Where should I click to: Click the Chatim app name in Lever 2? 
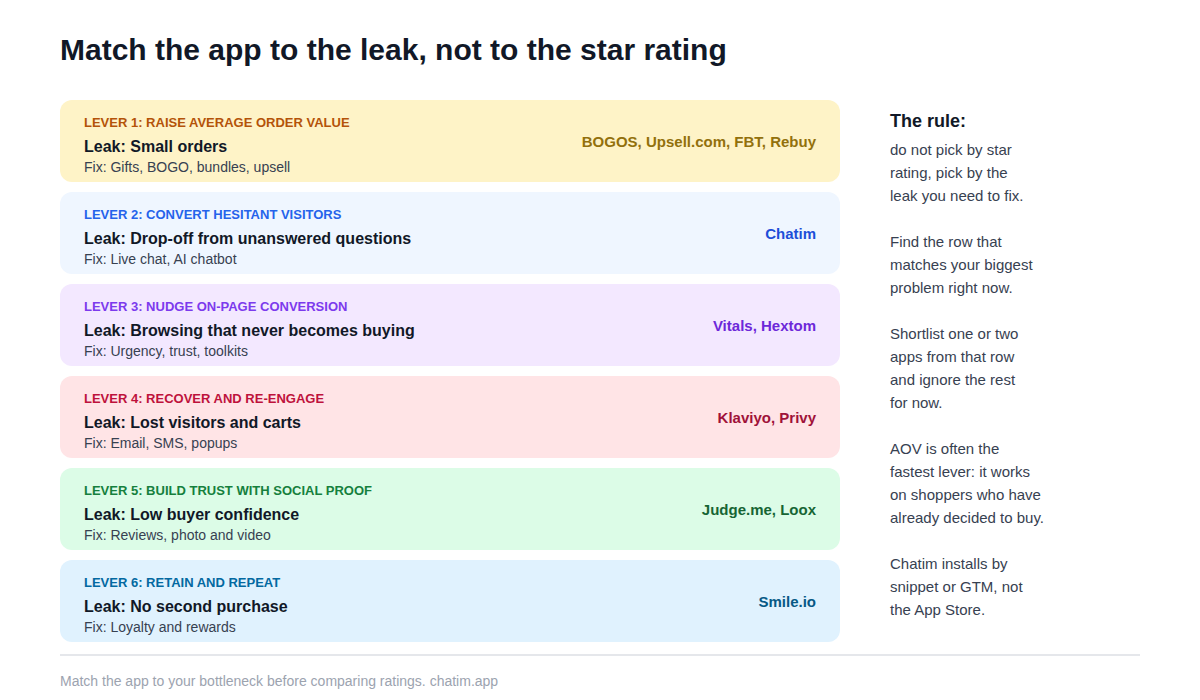[791, 234]
